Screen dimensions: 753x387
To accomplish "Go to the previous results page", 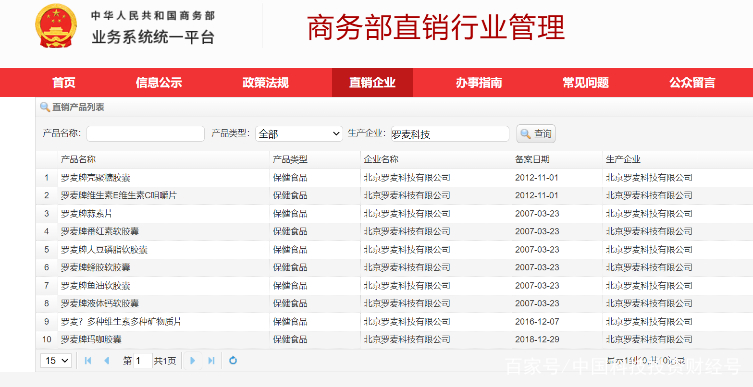I will click(x=107, y=361).
